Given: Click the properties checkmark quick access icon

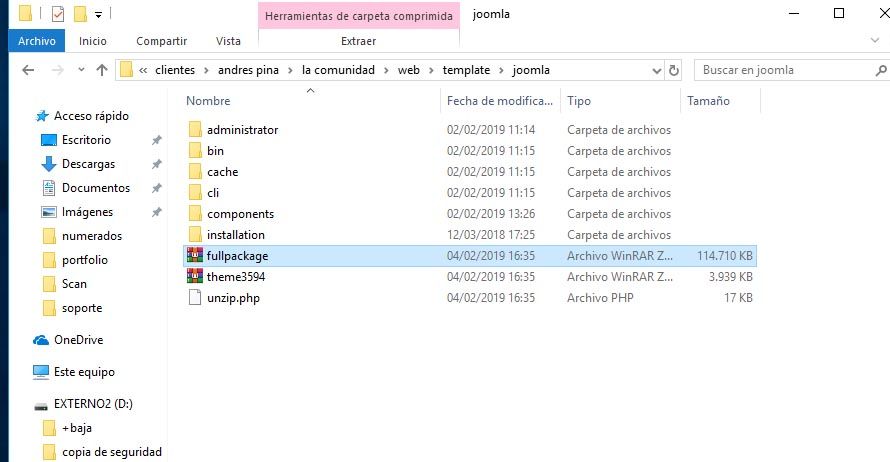Looking at the screenshot, I should click(x=58, y=14).
